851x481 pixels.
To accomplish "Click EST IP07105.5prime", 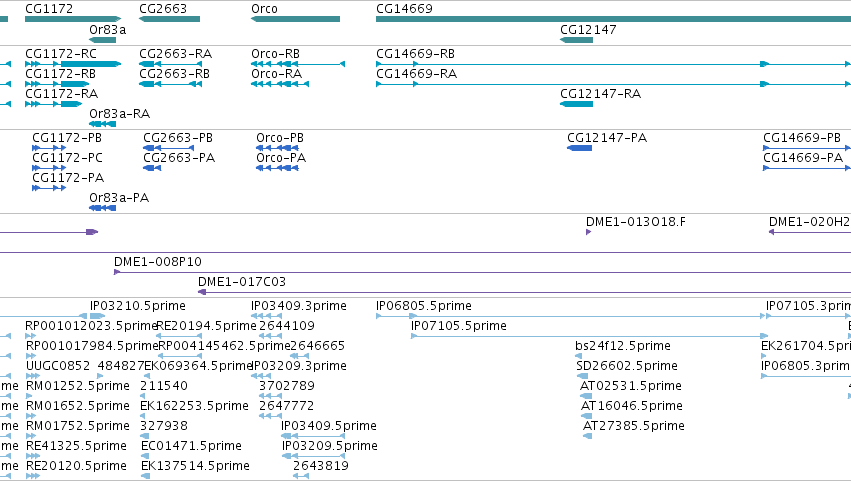I will [x=459, y=326].
